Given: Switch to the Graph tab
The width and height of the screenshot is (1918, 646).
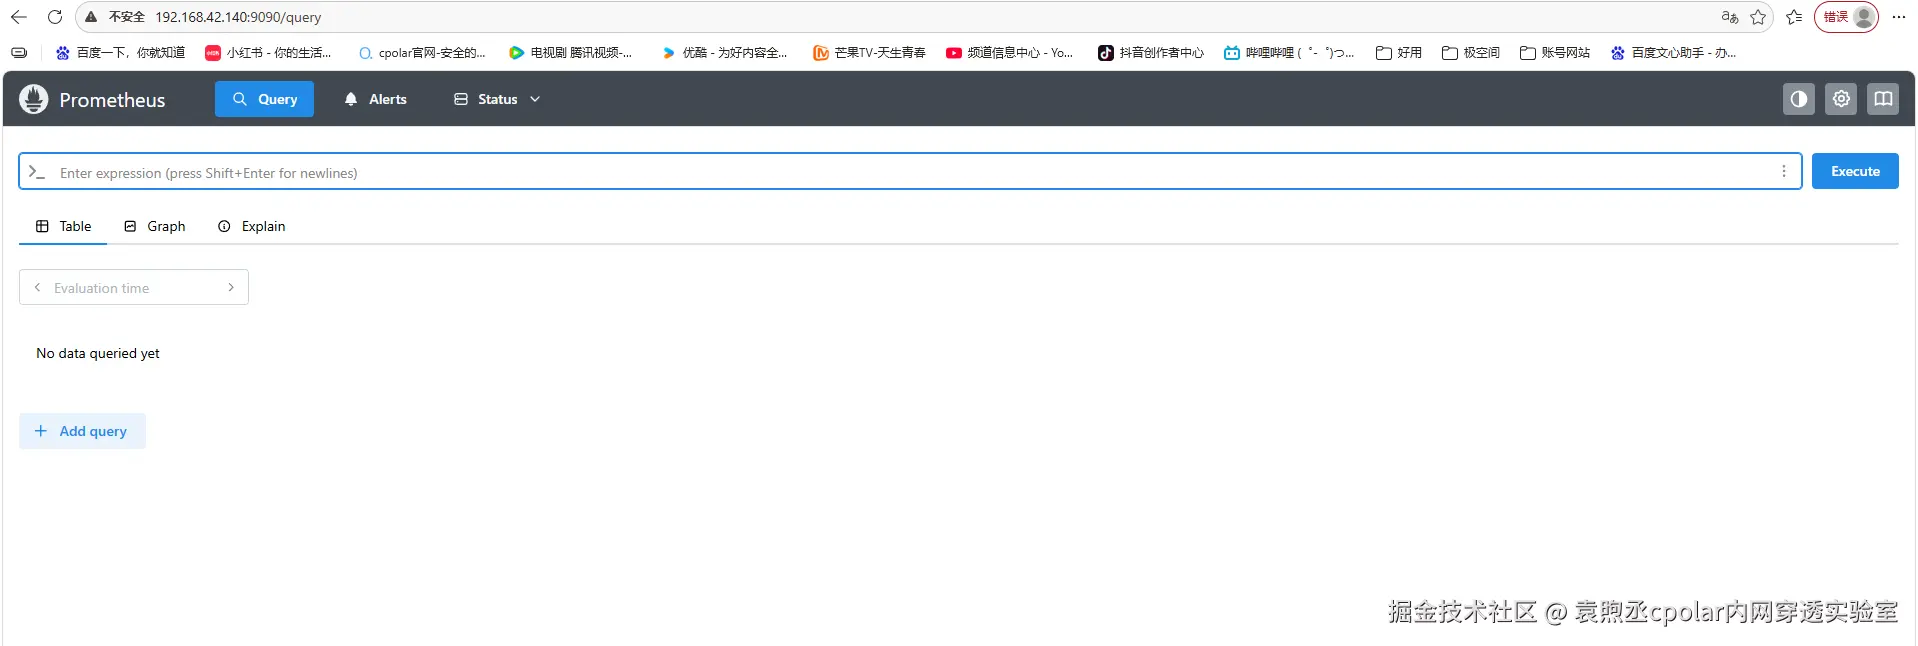Looking at the screenshot, I should click(155, 226).
